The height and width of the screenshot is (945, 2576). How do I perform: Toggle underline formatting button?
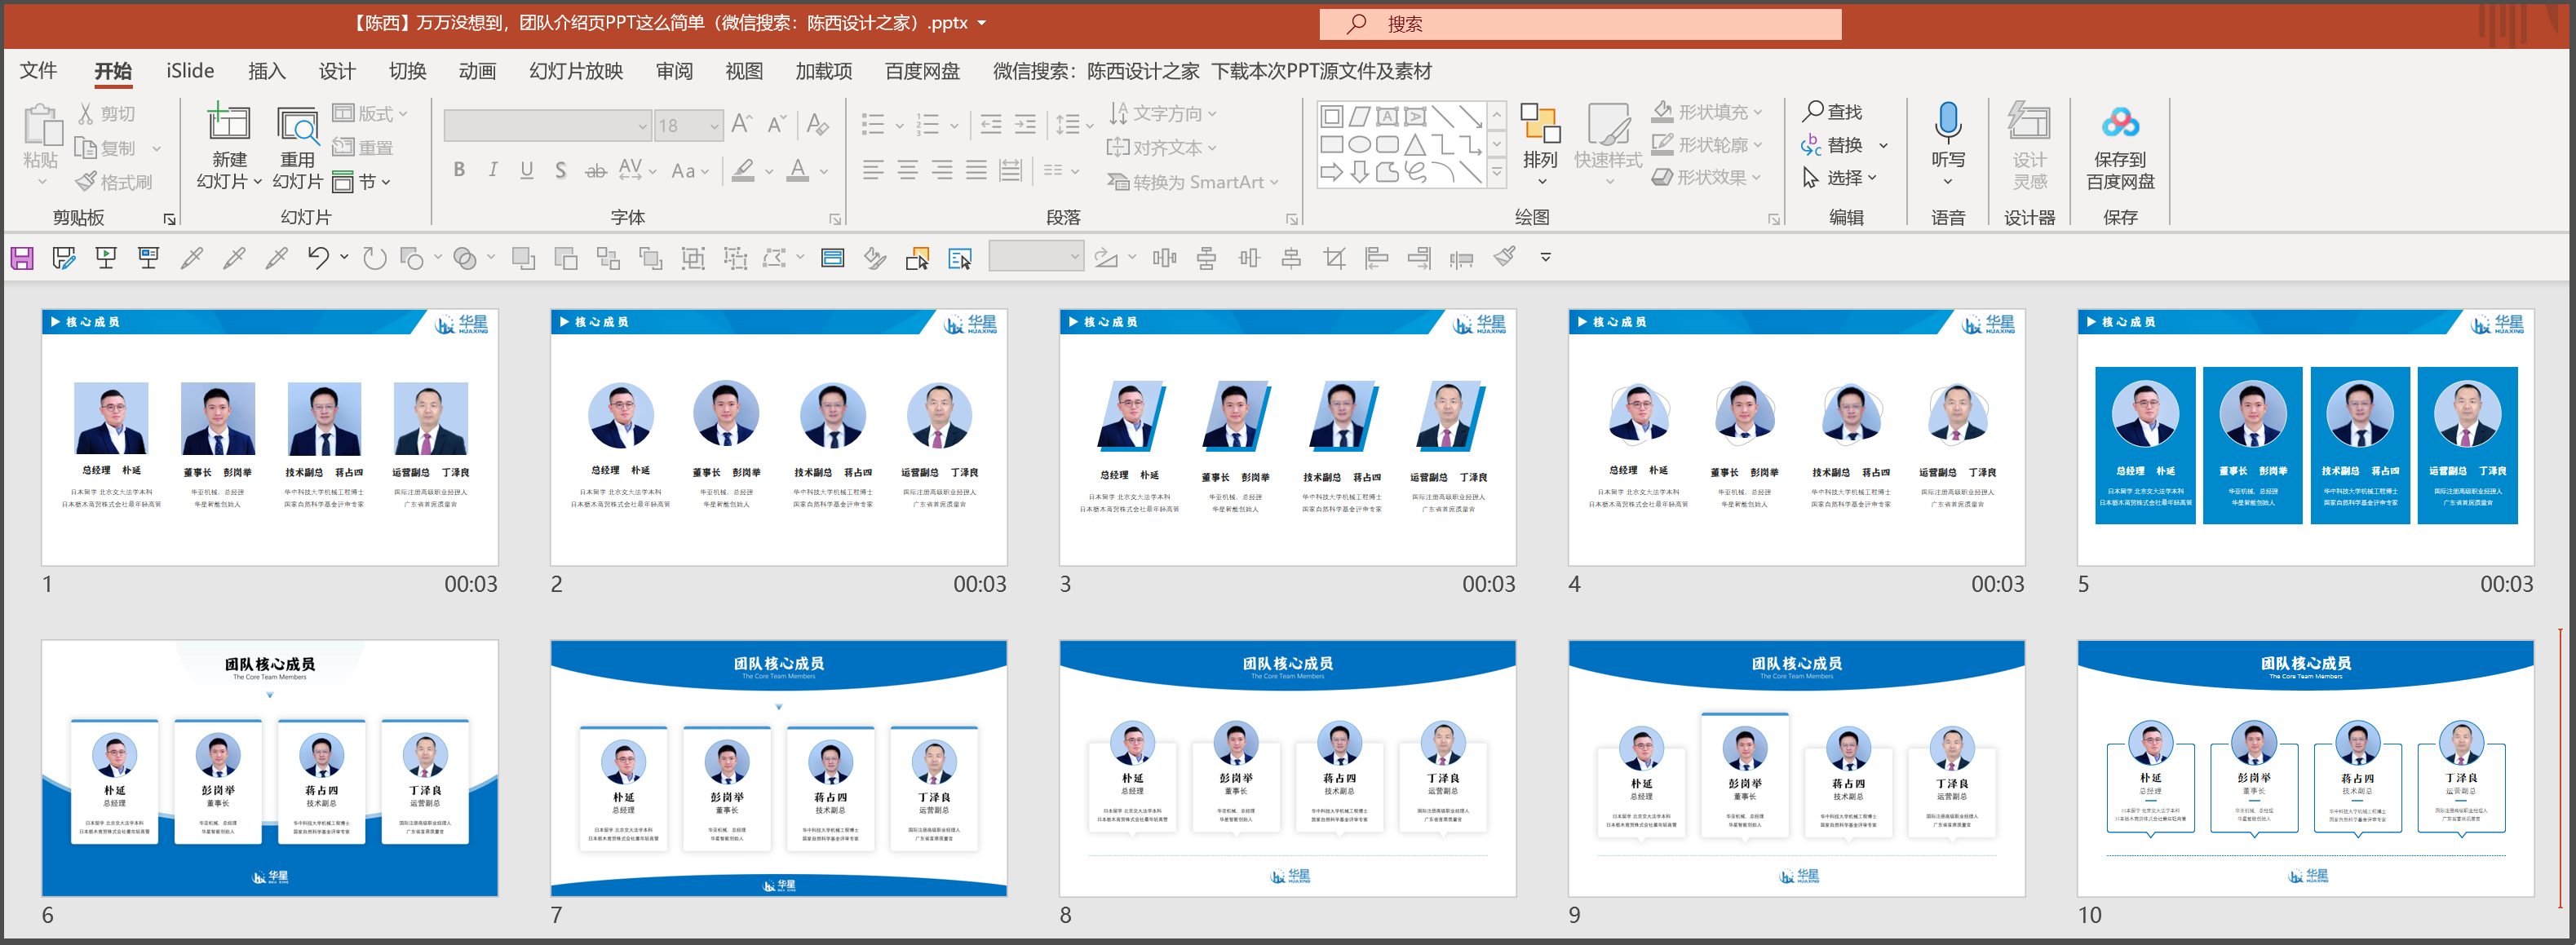tap(527, 170)
